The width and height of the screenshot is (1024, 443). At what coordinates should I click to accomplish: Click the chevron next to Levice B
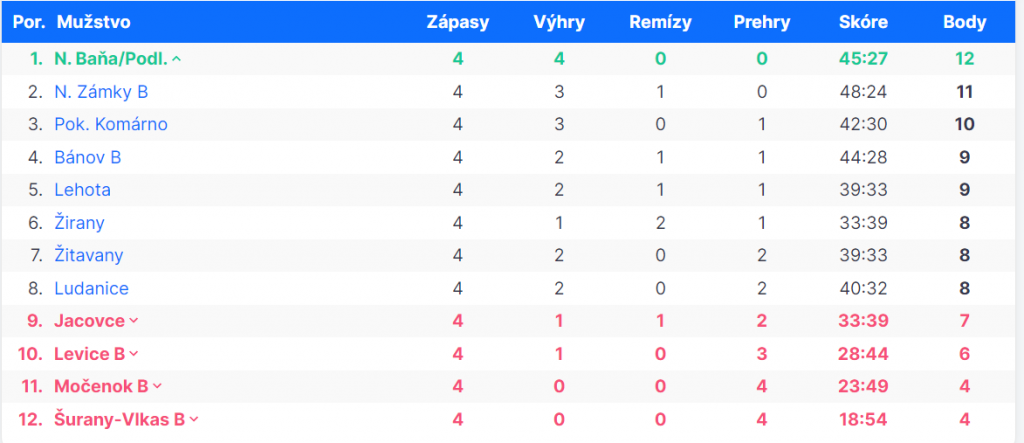[x=134, y=354]
